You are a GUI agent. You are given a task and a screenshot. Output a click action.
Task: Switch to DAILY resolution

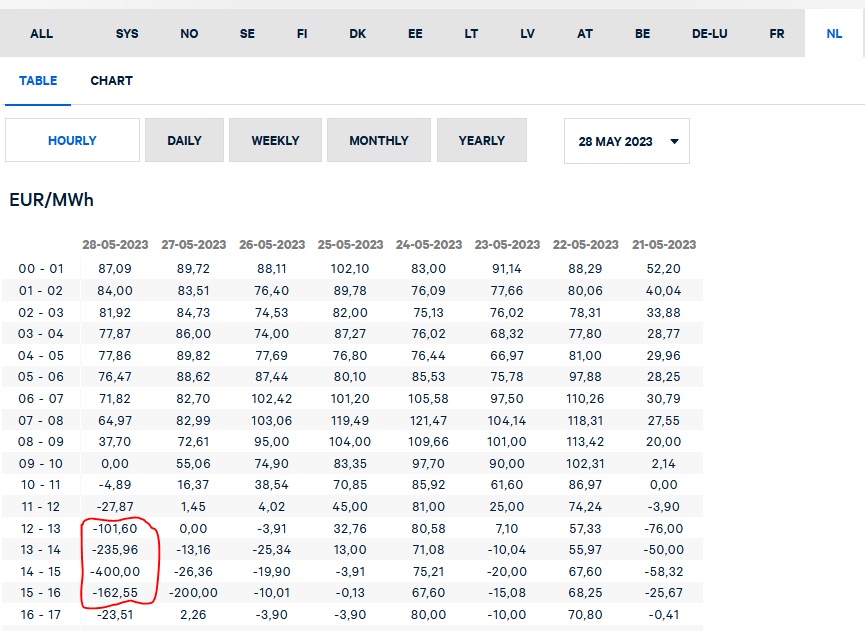click(184, 141)
